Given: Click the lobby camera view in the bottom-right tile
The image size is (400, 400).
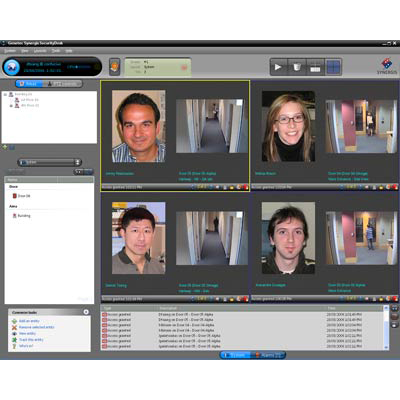Looking at the screenshot, I should (x=361, y=238).
